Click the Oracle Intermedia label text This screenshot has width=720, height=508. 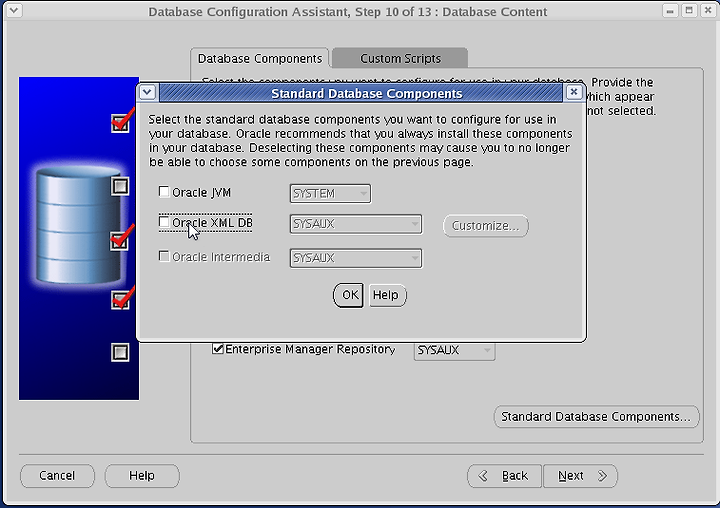click(x=221, y=257)
